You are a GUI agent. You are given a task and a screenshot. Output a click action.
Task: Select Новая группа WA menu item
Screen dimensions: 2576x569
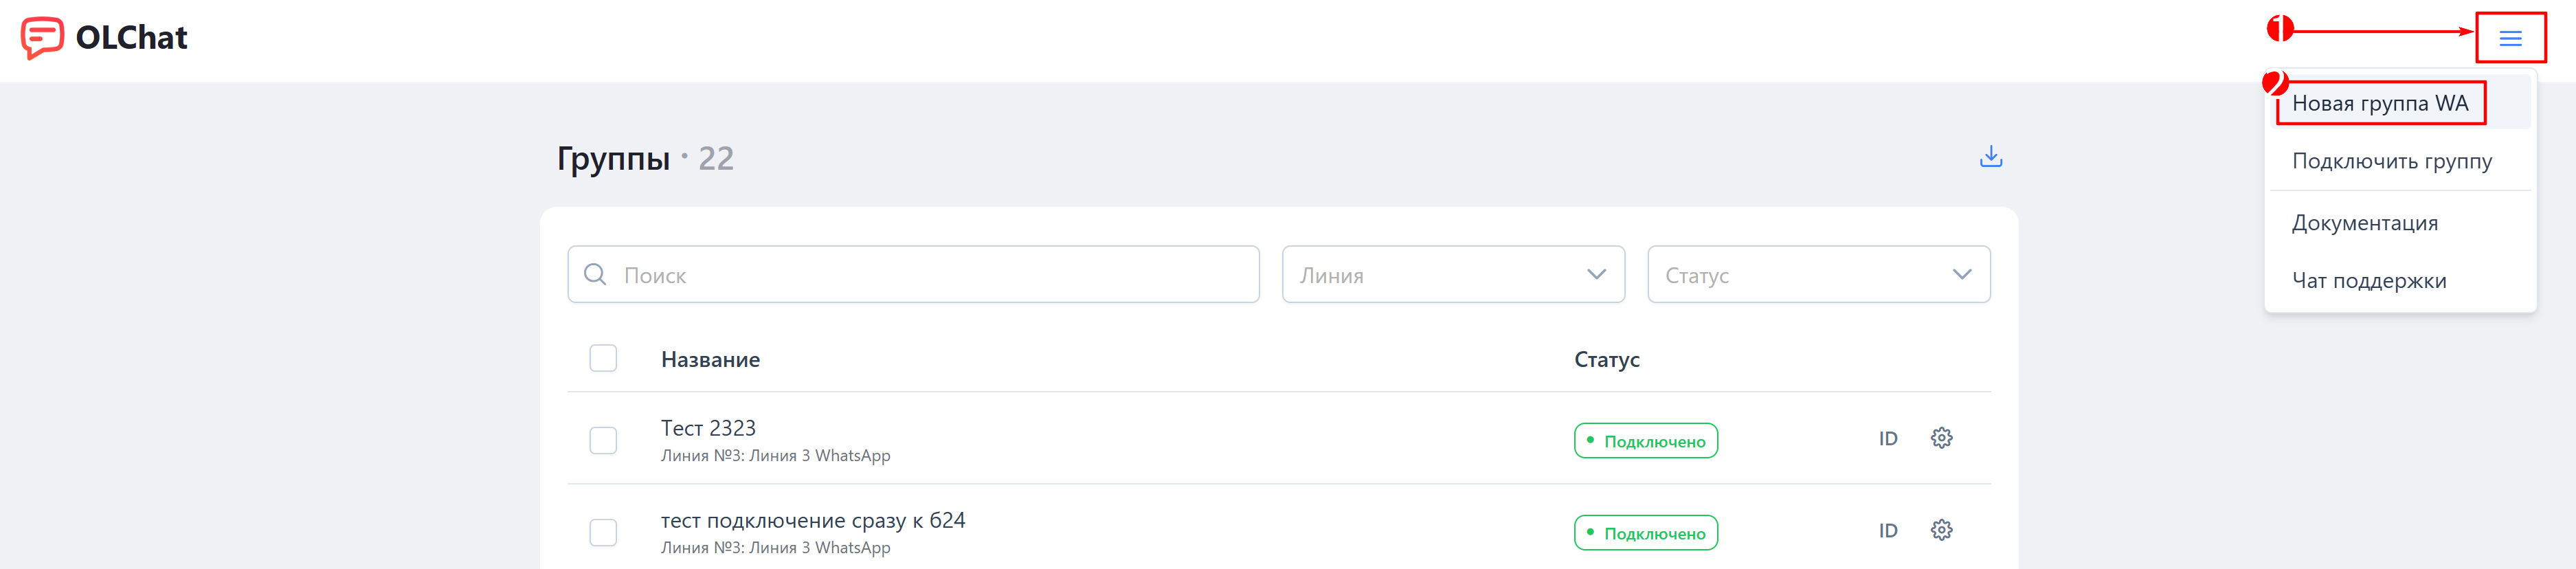click(x=2380, y=103)
